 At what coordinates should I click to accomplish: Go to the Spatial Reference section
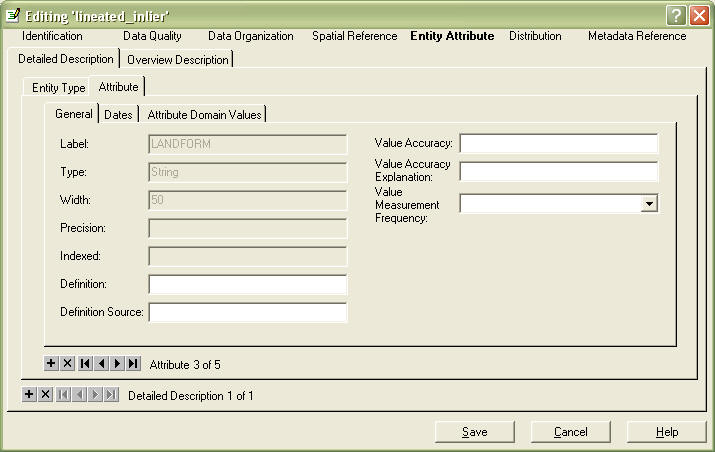click(x=354, y=36)
